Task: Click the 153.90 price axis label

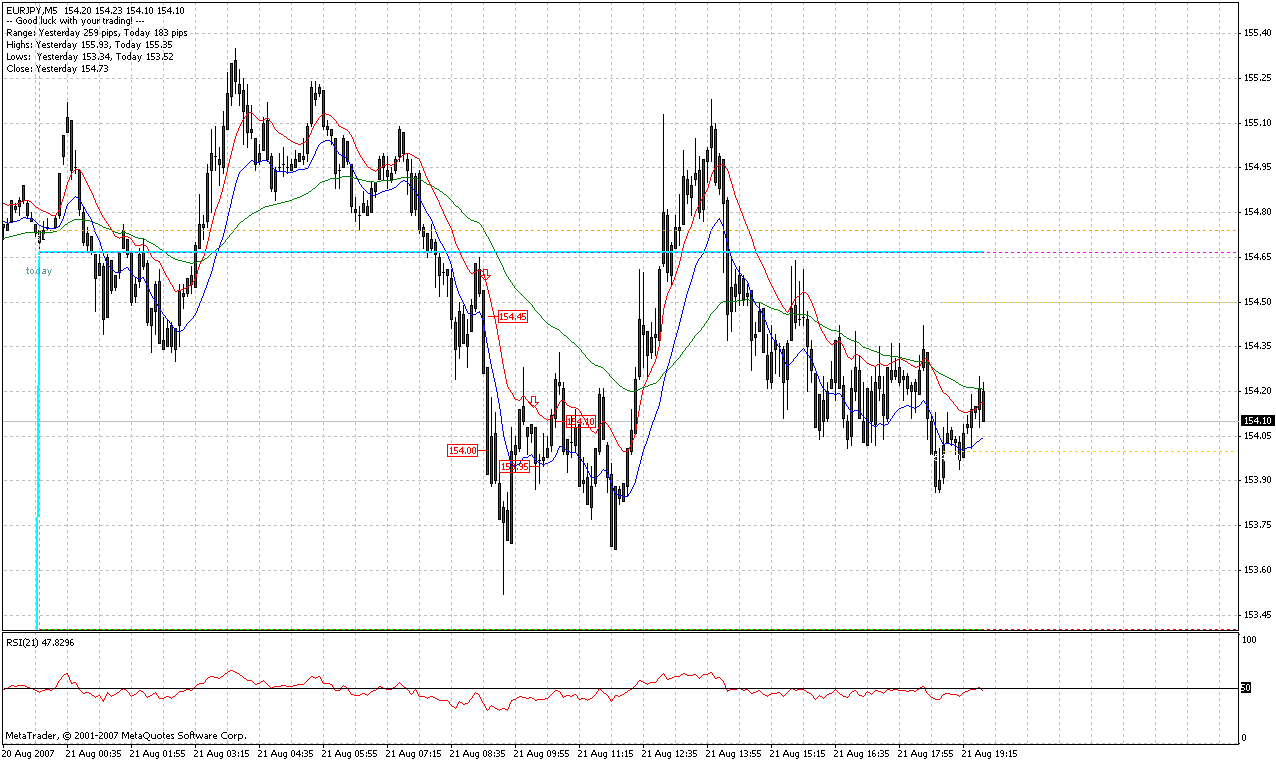Action: coord(1258,480)
